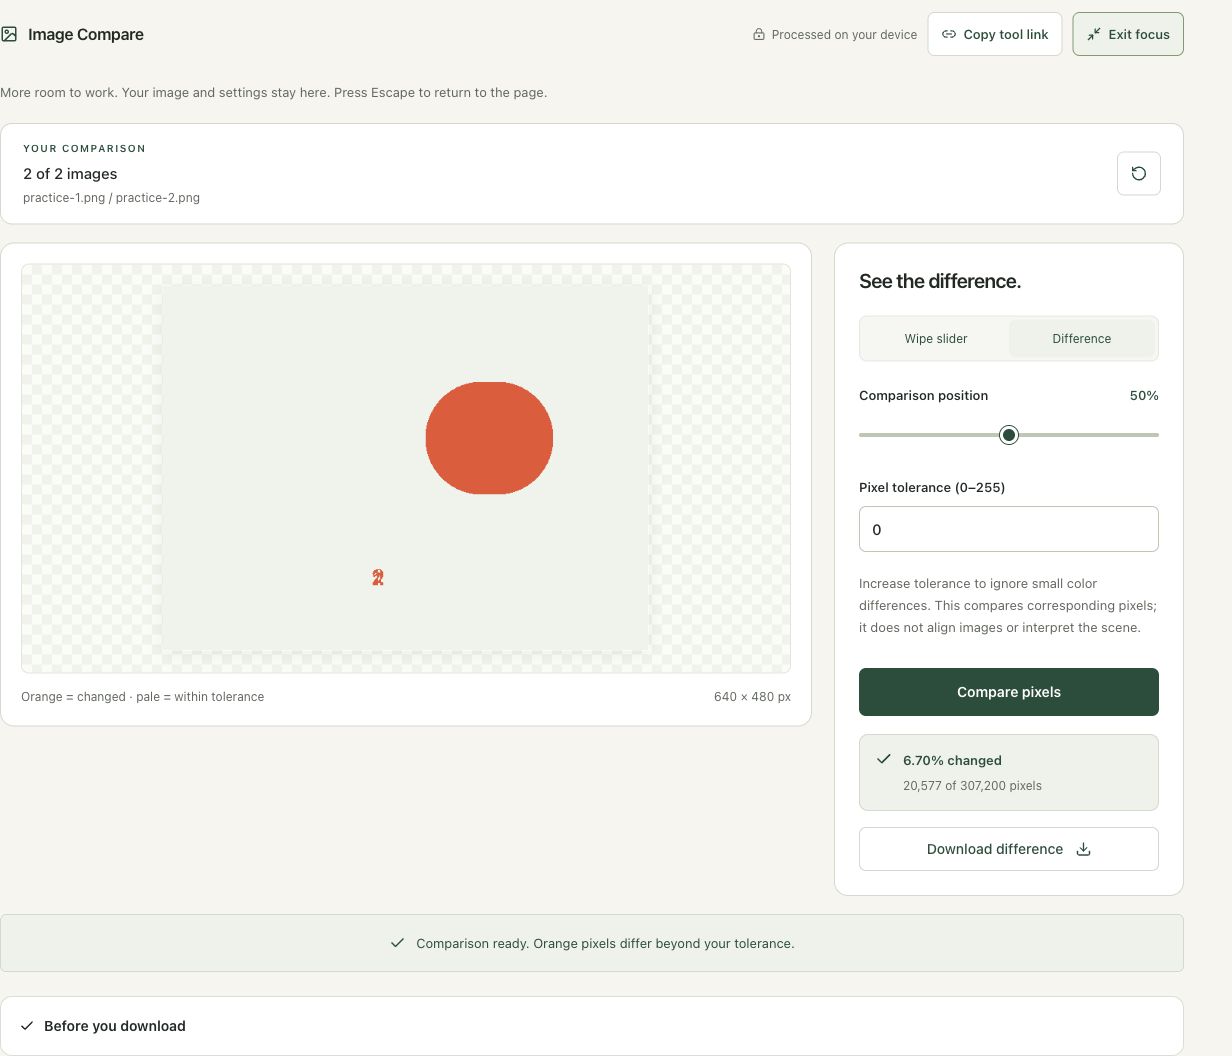Click the collapse arrows icon in Exit focus
This screenshot has height=1056, width=1232.
click(1094, 34)
